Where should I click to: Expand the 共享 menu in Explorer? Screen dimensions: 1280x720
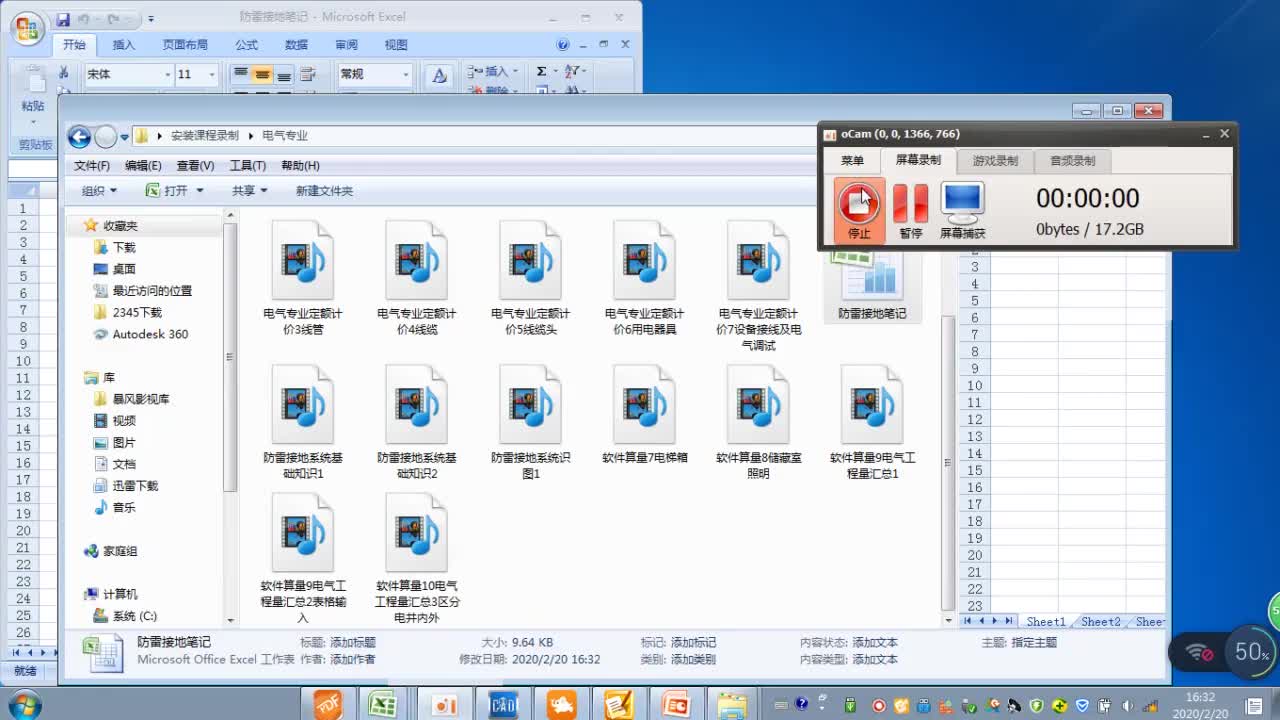click(250, 191)
